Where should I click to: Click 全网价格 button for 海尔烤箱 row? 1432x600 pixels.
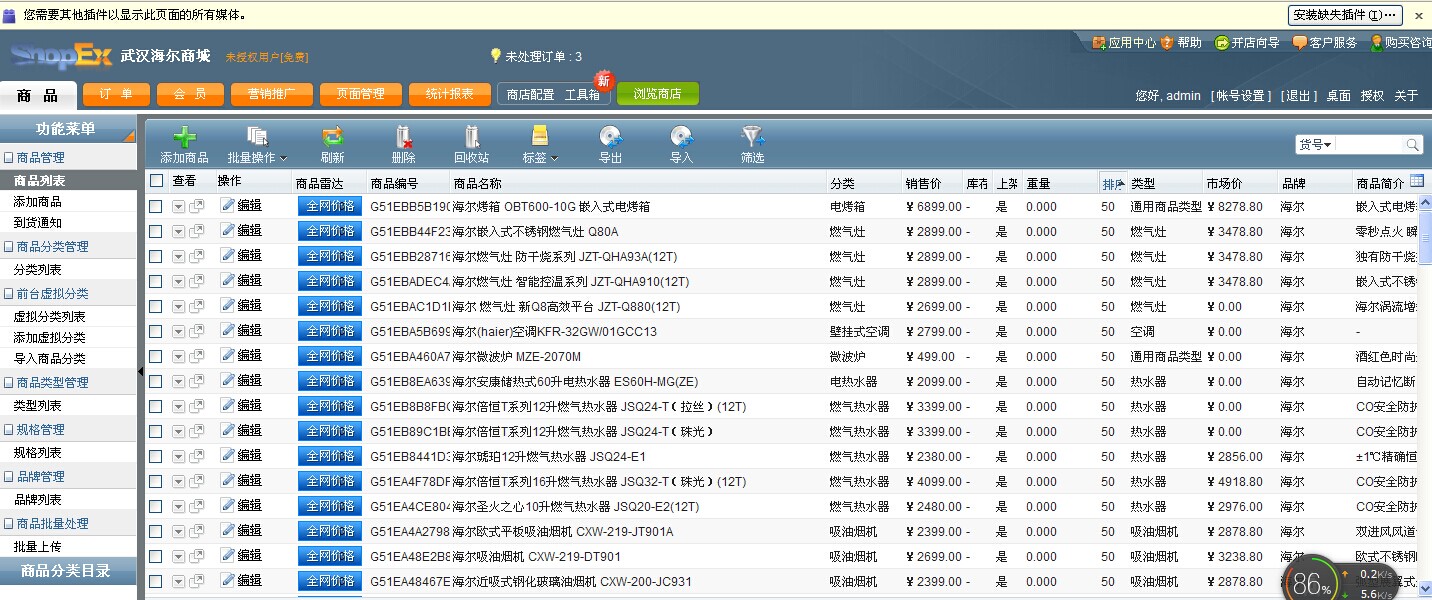[330, 206]
